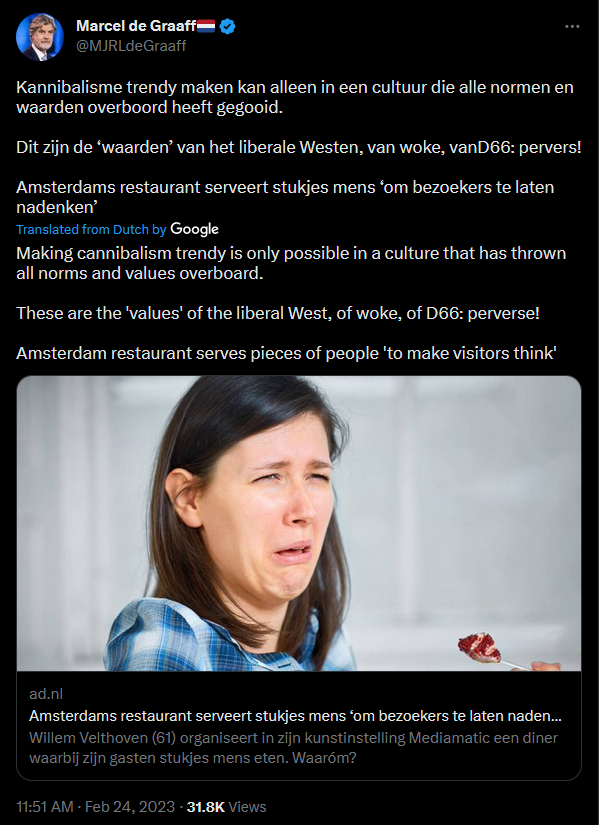
Task: Open the three-dot more options menu
Action: (572, 26)
